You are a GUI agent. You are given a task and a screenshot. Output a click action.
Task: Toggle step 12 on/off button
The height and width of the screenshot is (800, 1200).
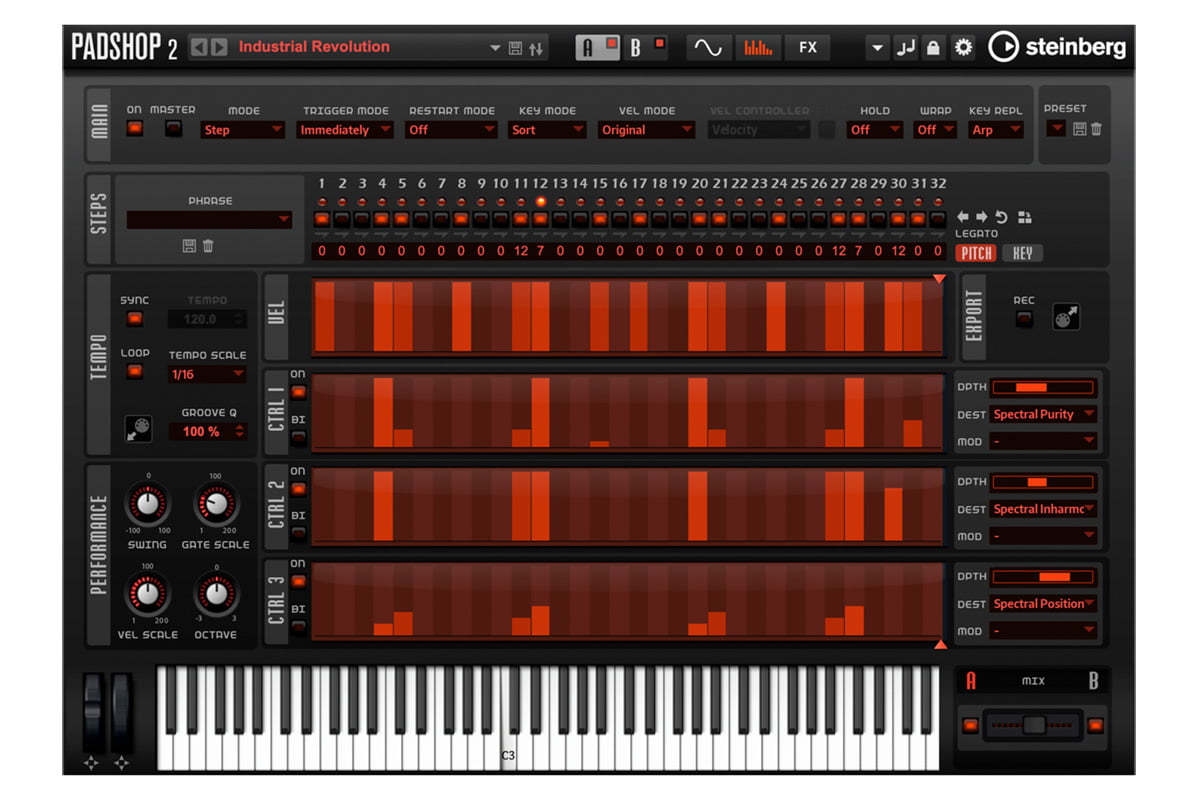[540, 218]
